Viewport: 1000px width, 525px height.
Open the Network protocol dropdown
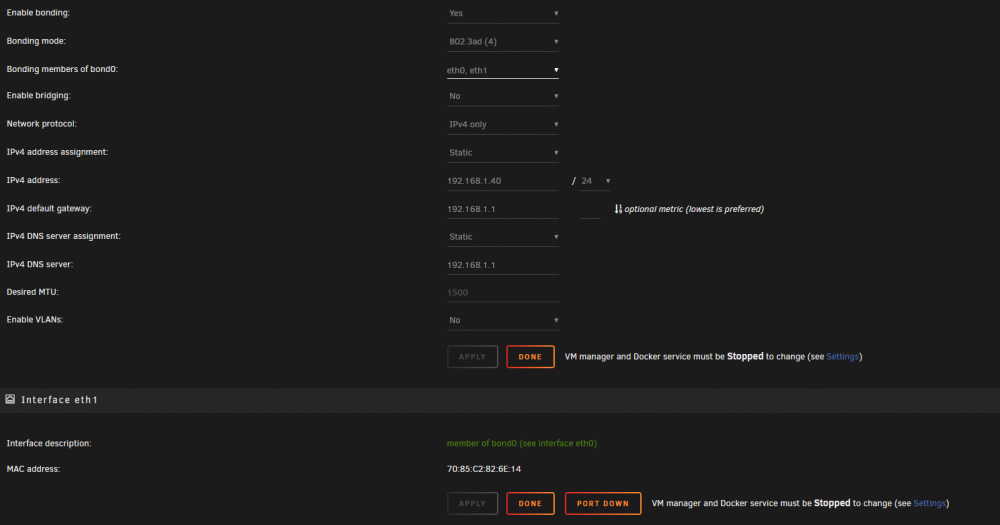503,124
